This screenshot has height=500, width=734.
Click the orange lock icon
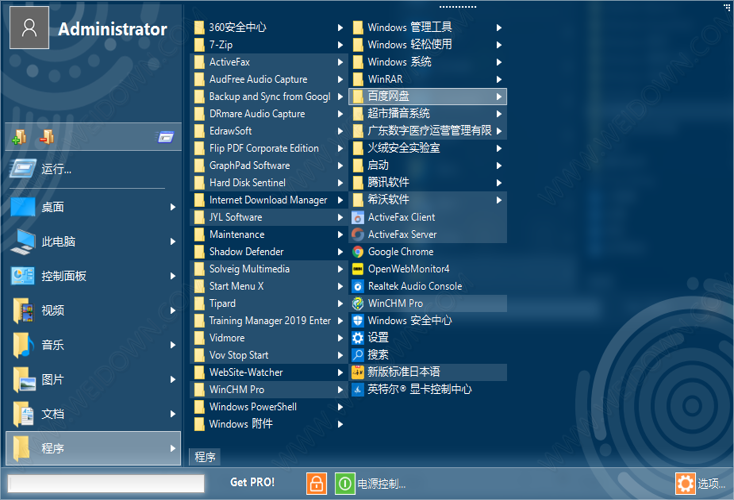316,483
